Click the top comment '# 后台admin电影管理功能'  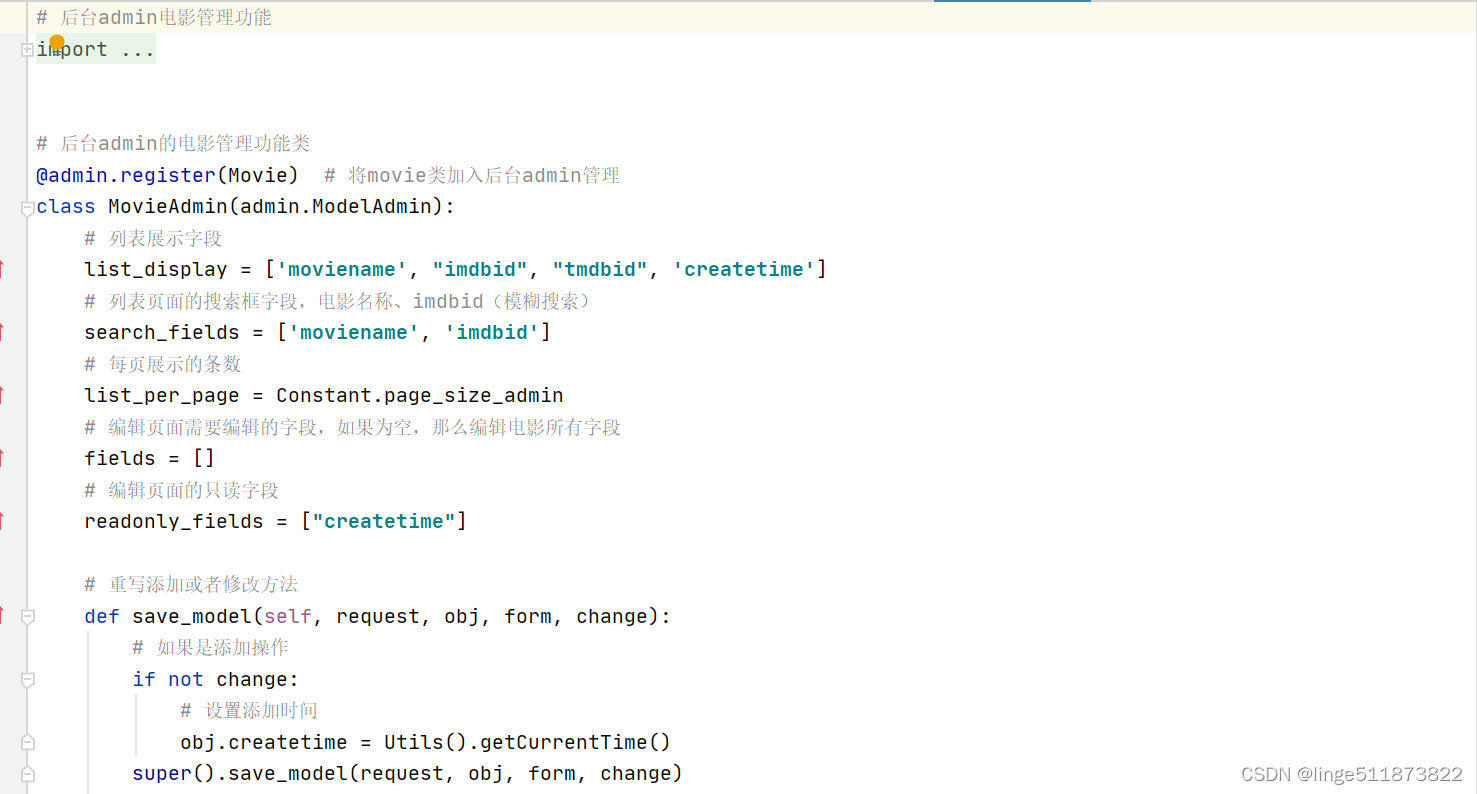pos(154,17)
